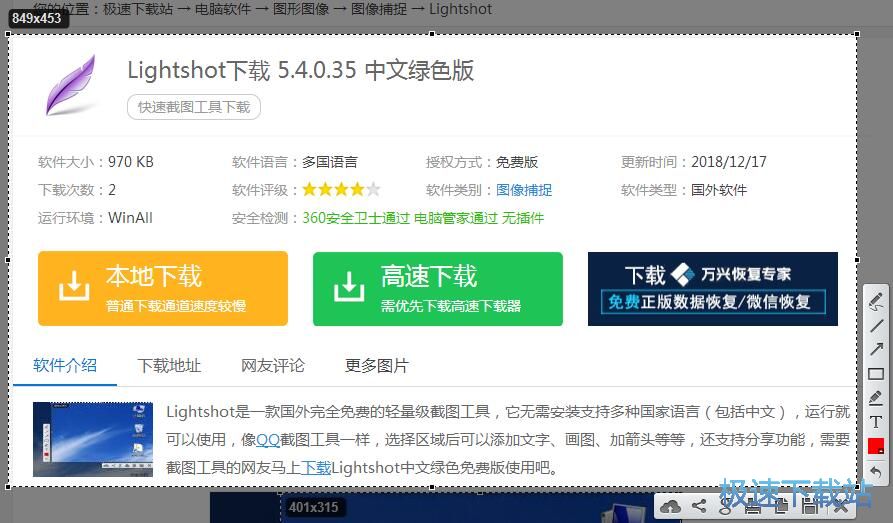Open the red color picker swatch
Image resolution: width=893 pixels, height=523 pixels.
click(x=876, y=447)
